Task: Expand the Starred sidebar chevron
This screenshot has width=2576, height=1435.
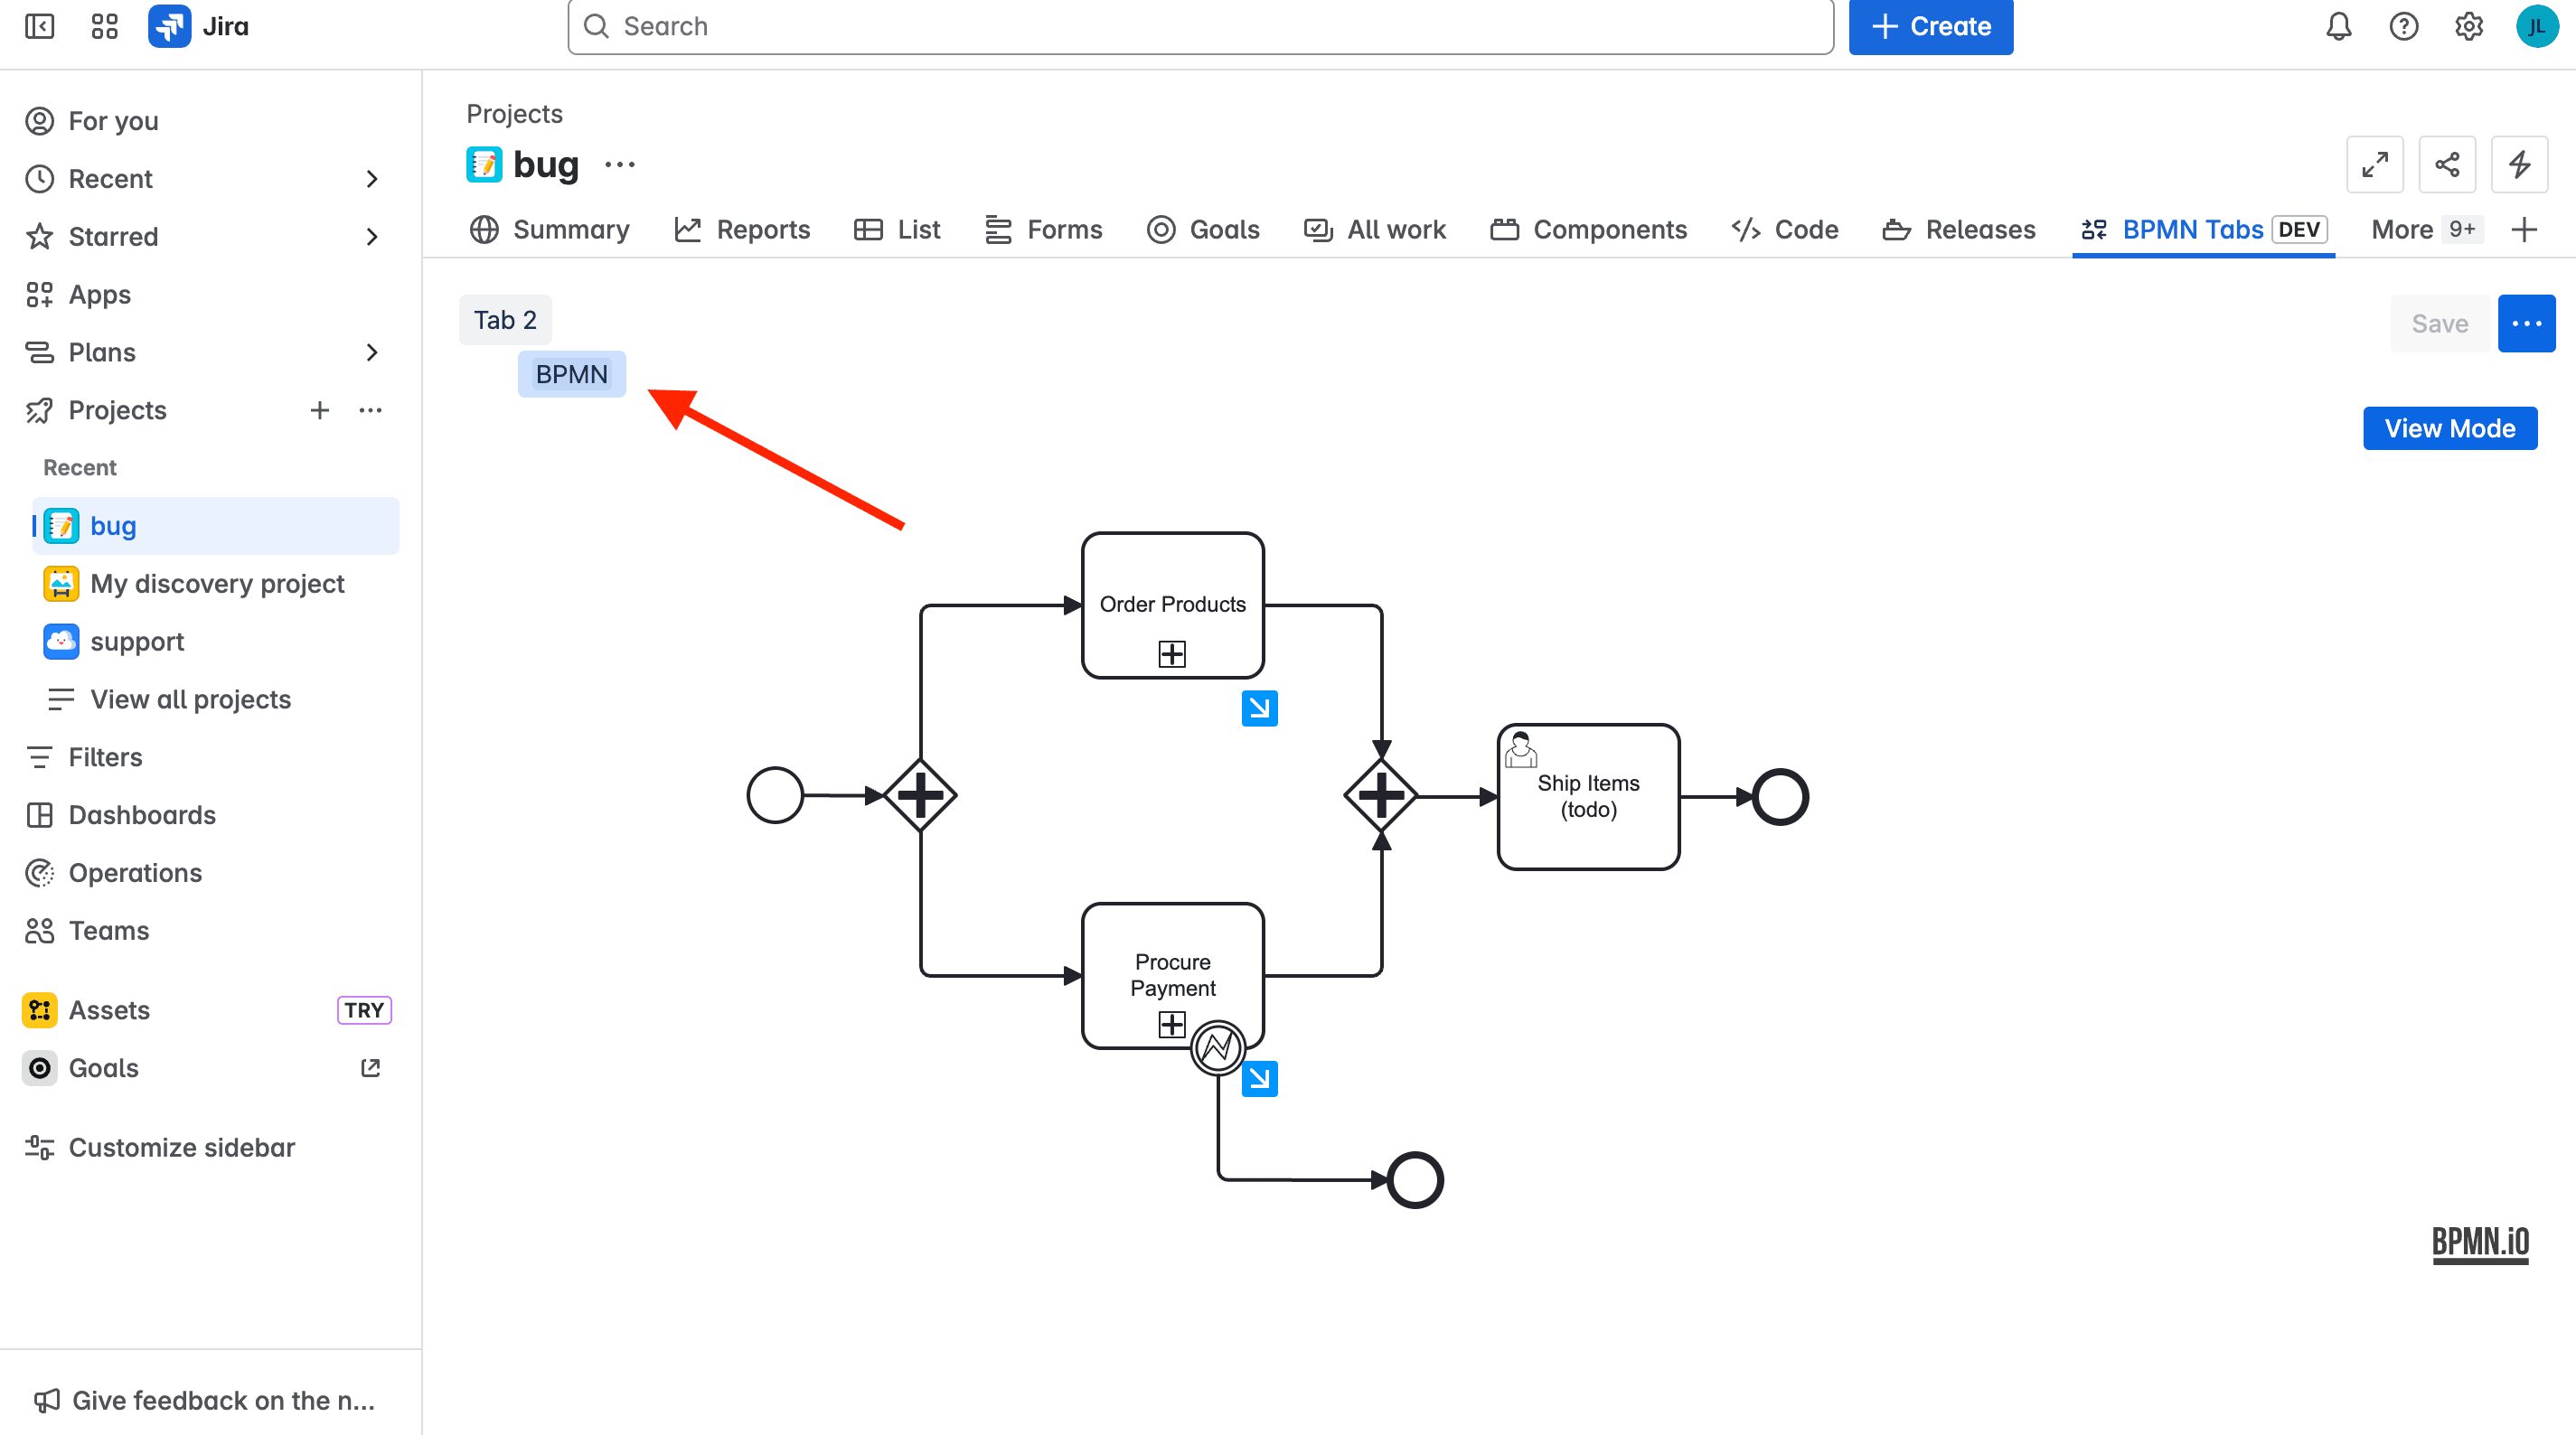Action: pos(372,237)
